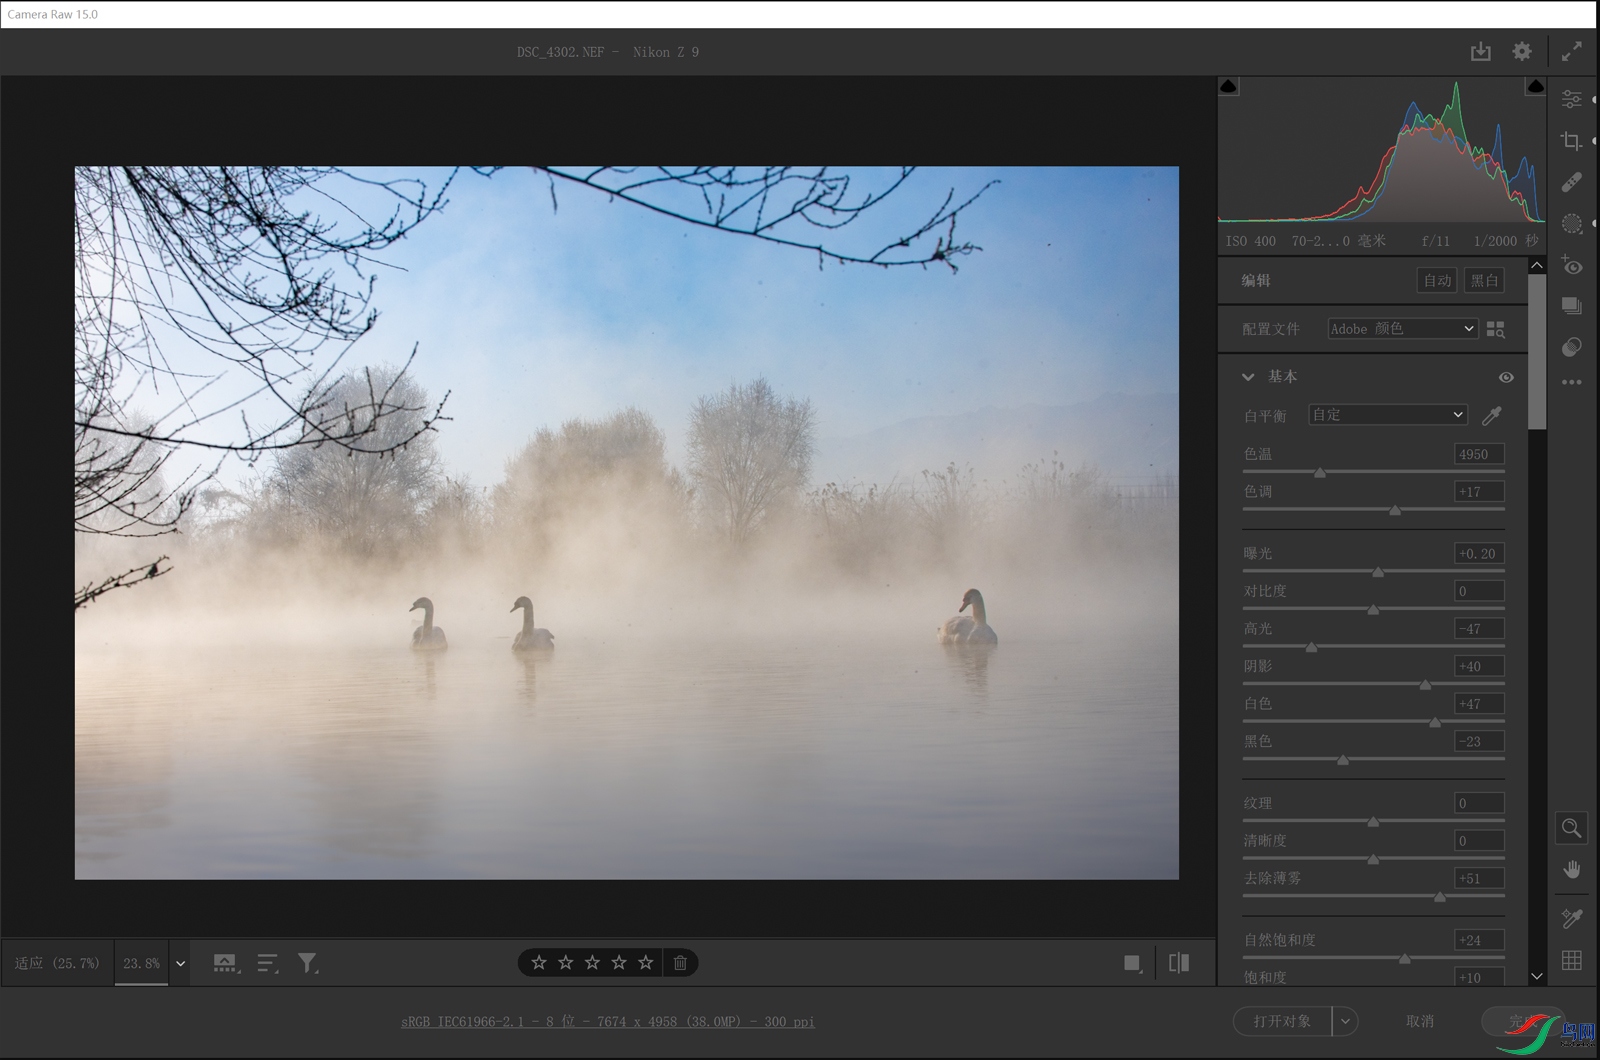Toggle before/after comparison view

1179,963
